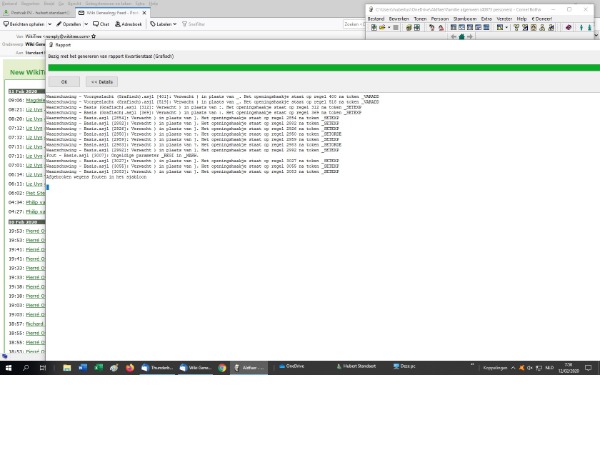Click the Windows Start button

click(x=8, y=367)
